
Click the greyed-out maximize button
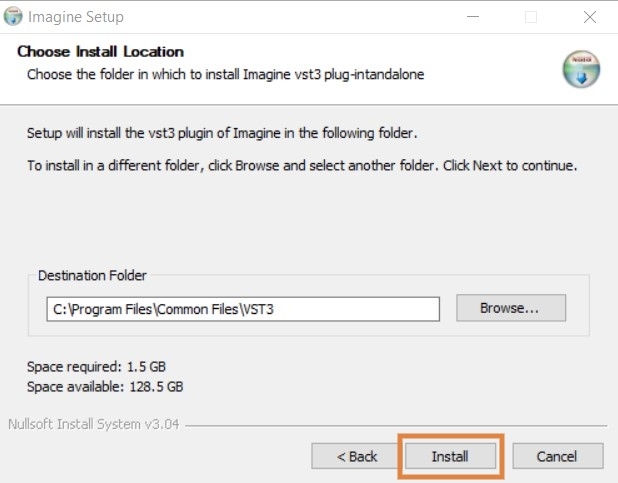point(531,17)
